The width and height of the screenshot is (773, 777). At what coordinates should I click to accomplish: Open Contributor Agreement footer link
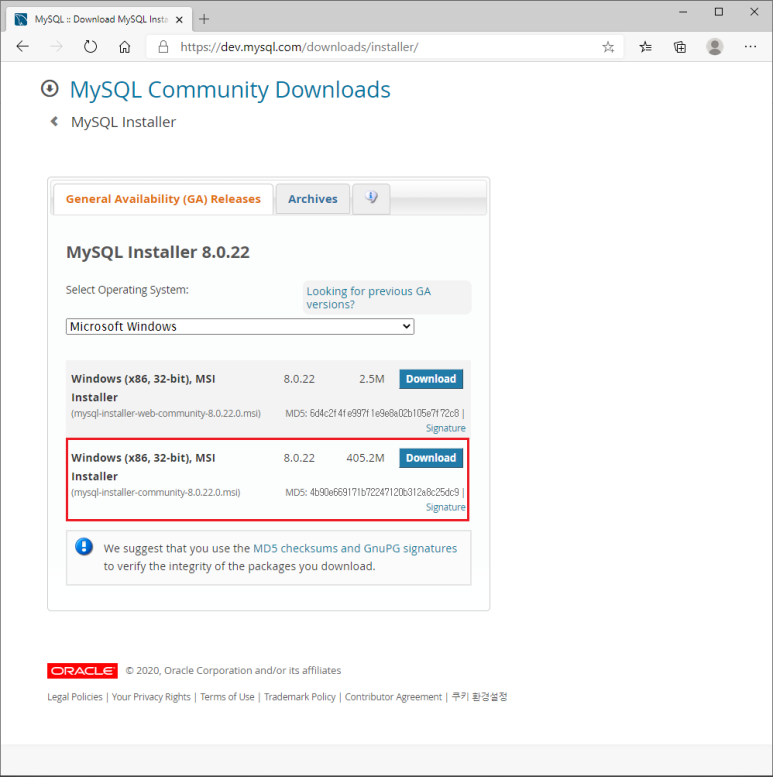393,697
